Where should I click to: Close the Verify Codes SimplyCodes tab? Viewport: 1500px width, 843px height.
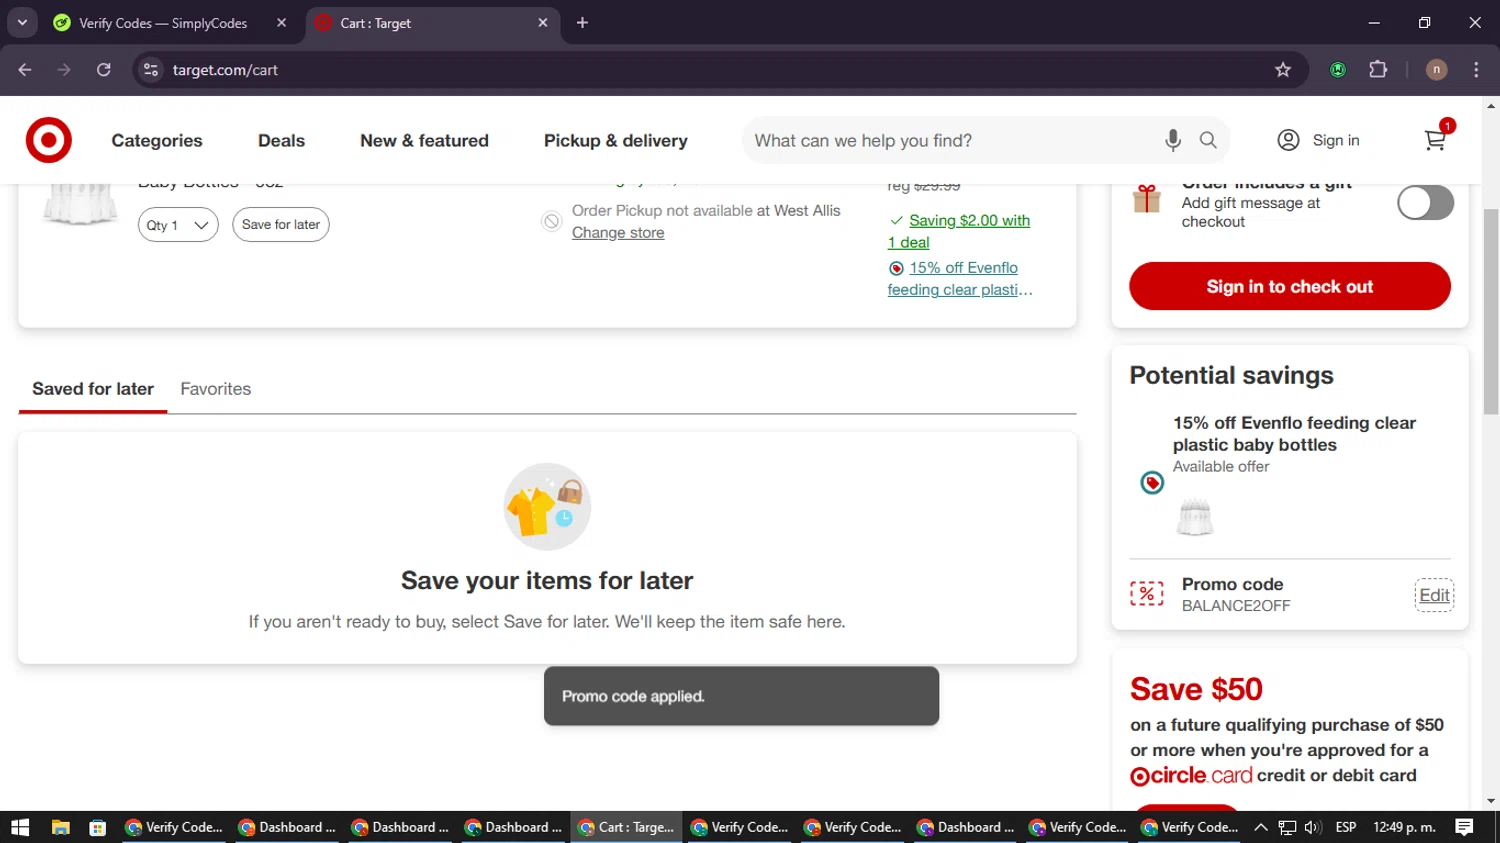(281, 23)
